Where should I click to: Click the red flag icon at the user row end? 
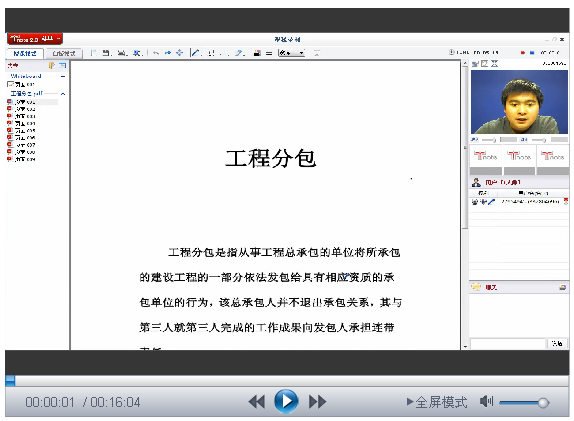click(x=566, y=201)
